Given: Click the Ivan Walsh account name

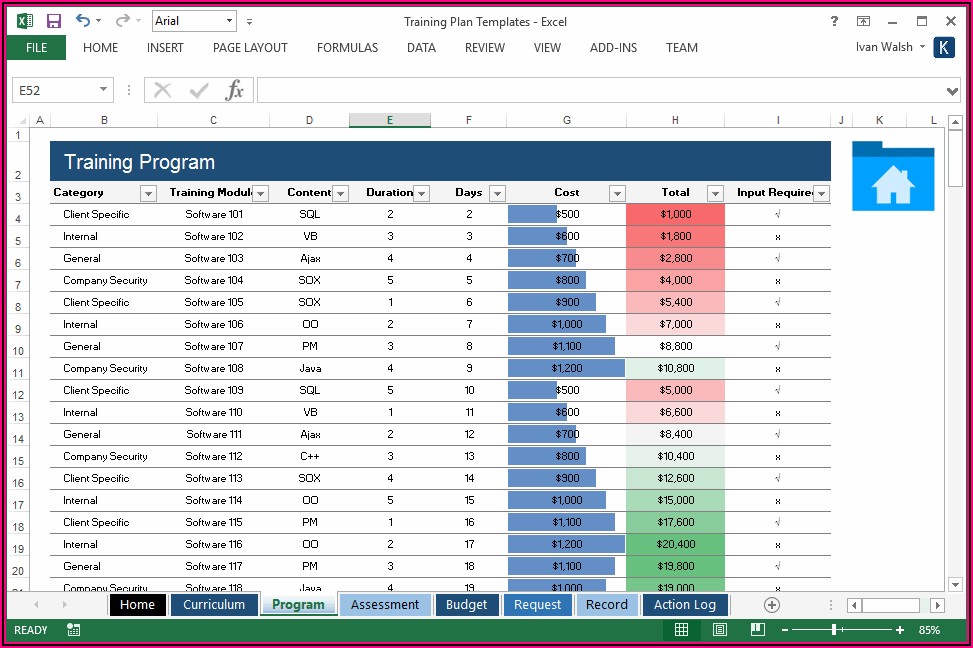Looking at the screenshot, I should tap(883, 47).
